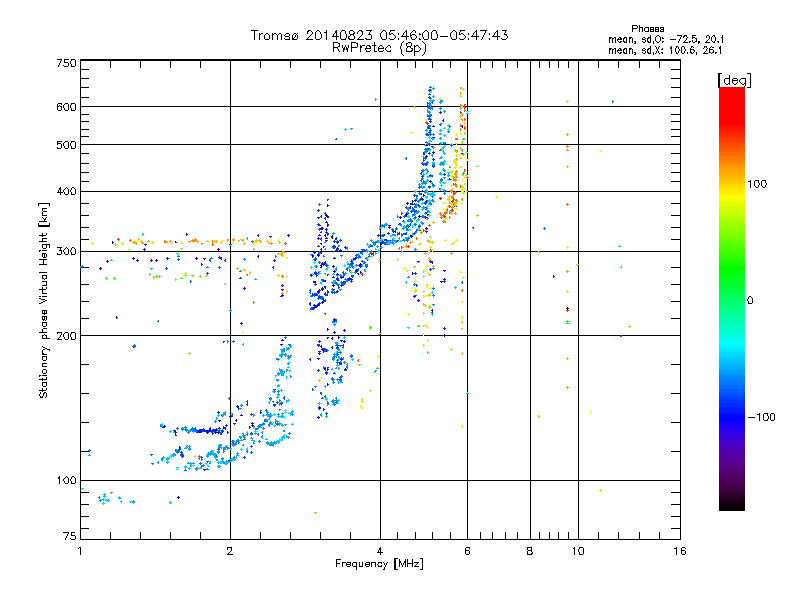Click the x-axis tick label '8'
Image resolution: width=800 pixels, height=600 pixels.
click(530, 551)
